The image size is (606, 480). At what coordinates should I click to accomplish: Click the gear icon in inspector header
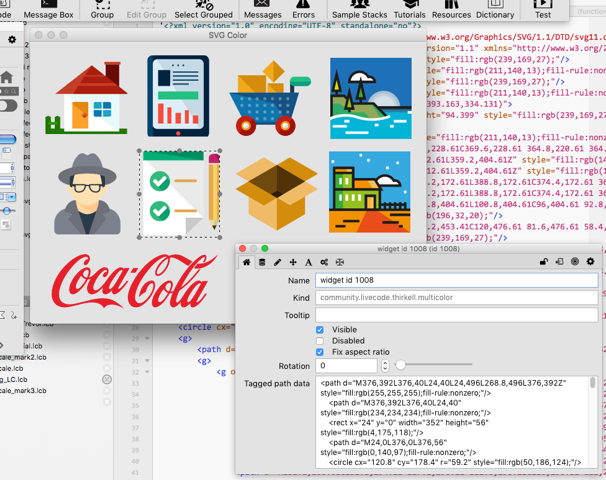pos(590,262)
